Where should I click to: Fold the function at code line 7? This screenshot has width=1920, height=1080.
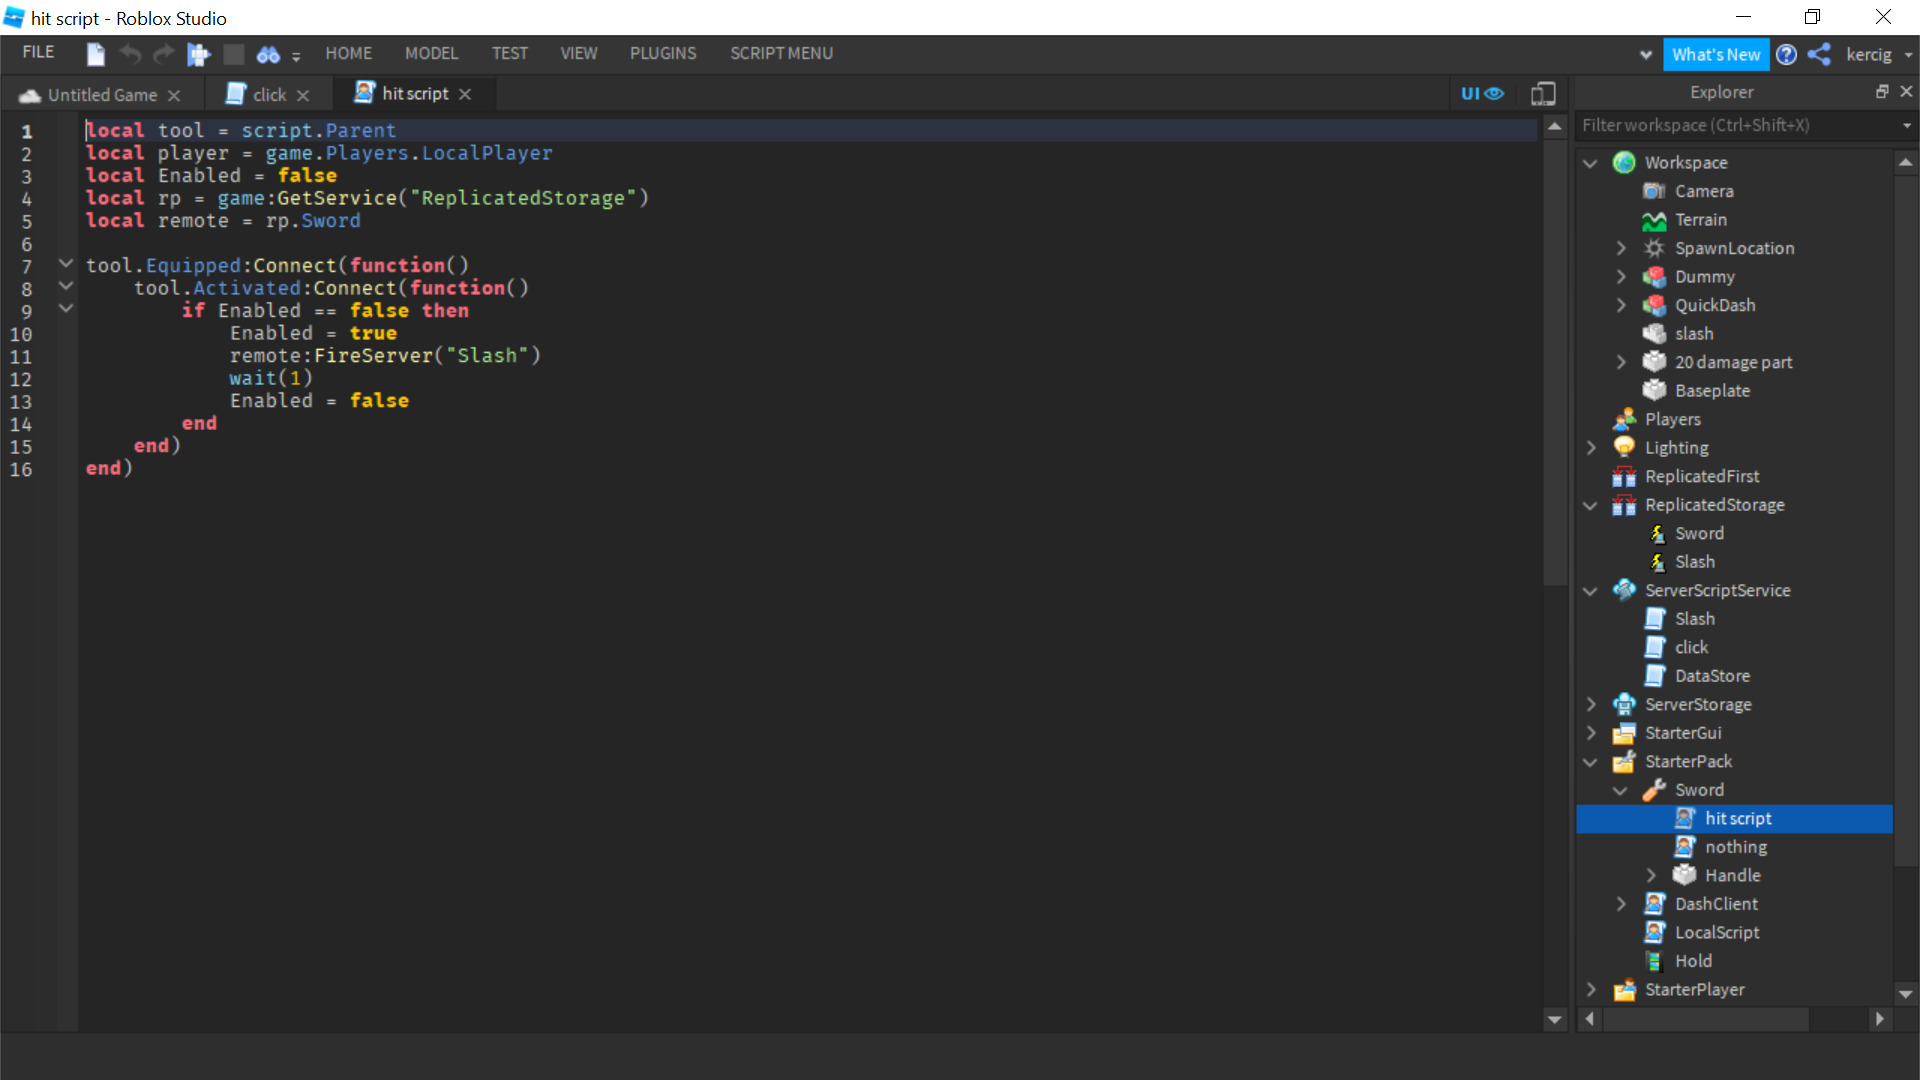tap(66, 264)
